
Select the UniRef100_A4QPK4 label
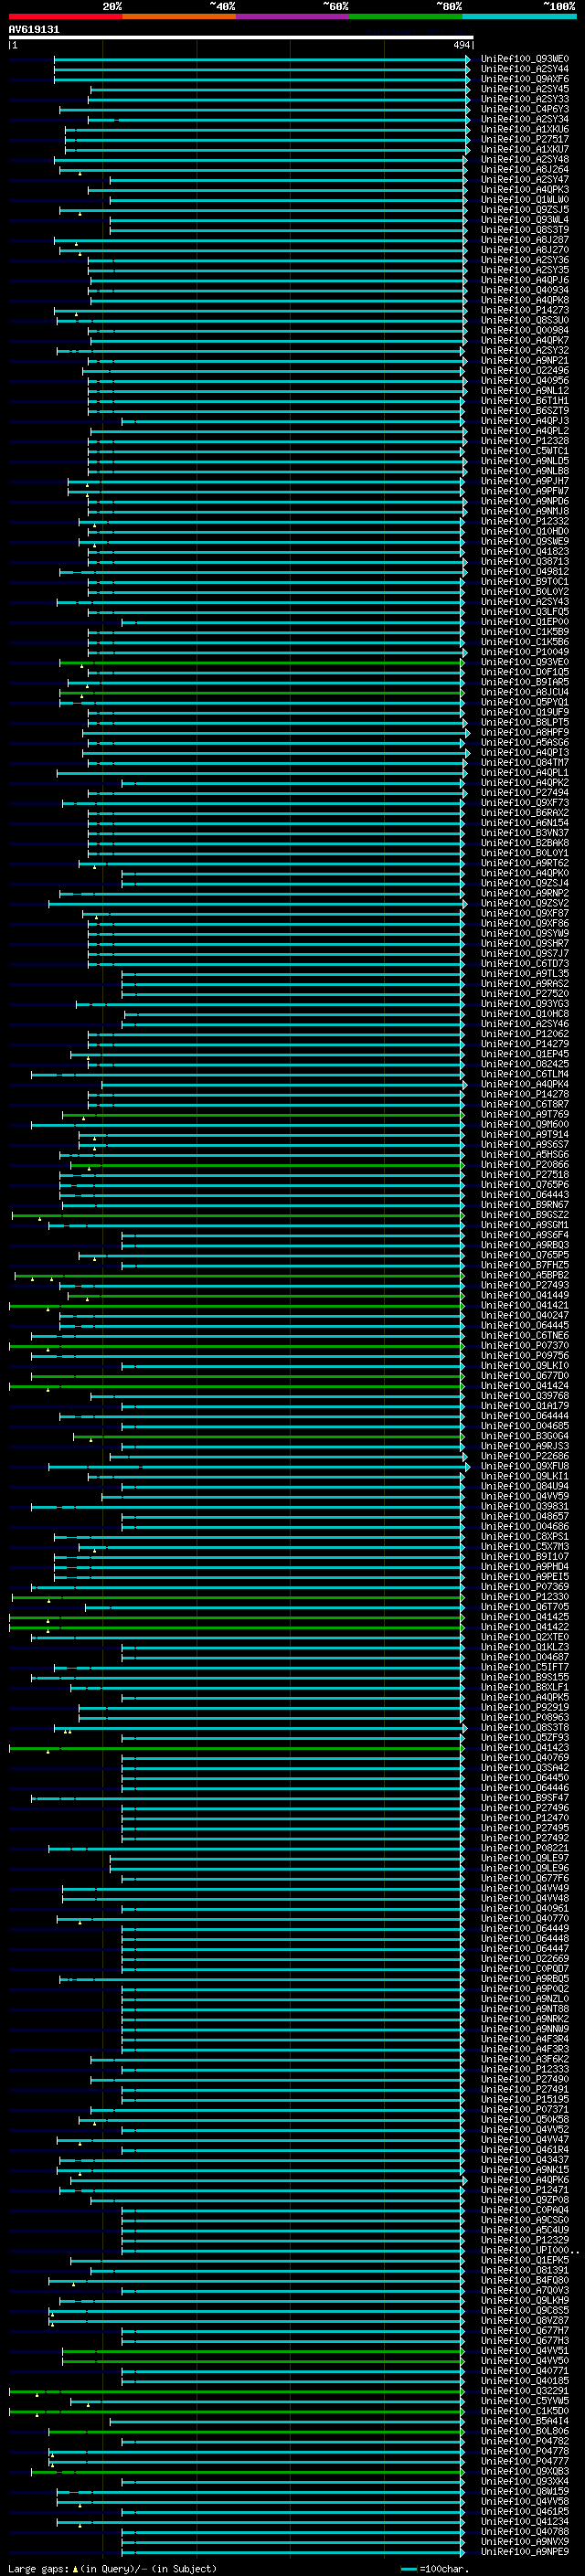point(525,1084)
